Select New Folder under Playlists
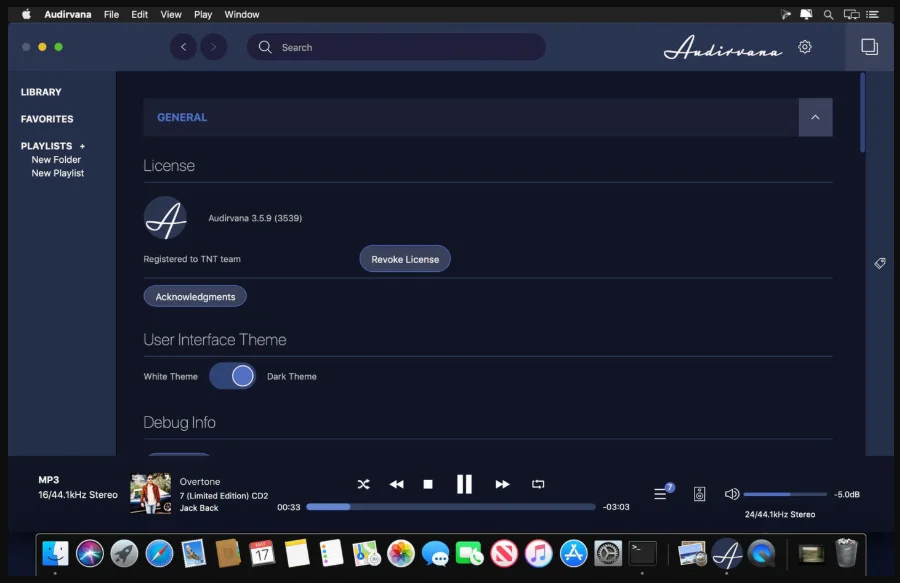Image resolution: width=900 pixels, height=583 pixels. 56,160
